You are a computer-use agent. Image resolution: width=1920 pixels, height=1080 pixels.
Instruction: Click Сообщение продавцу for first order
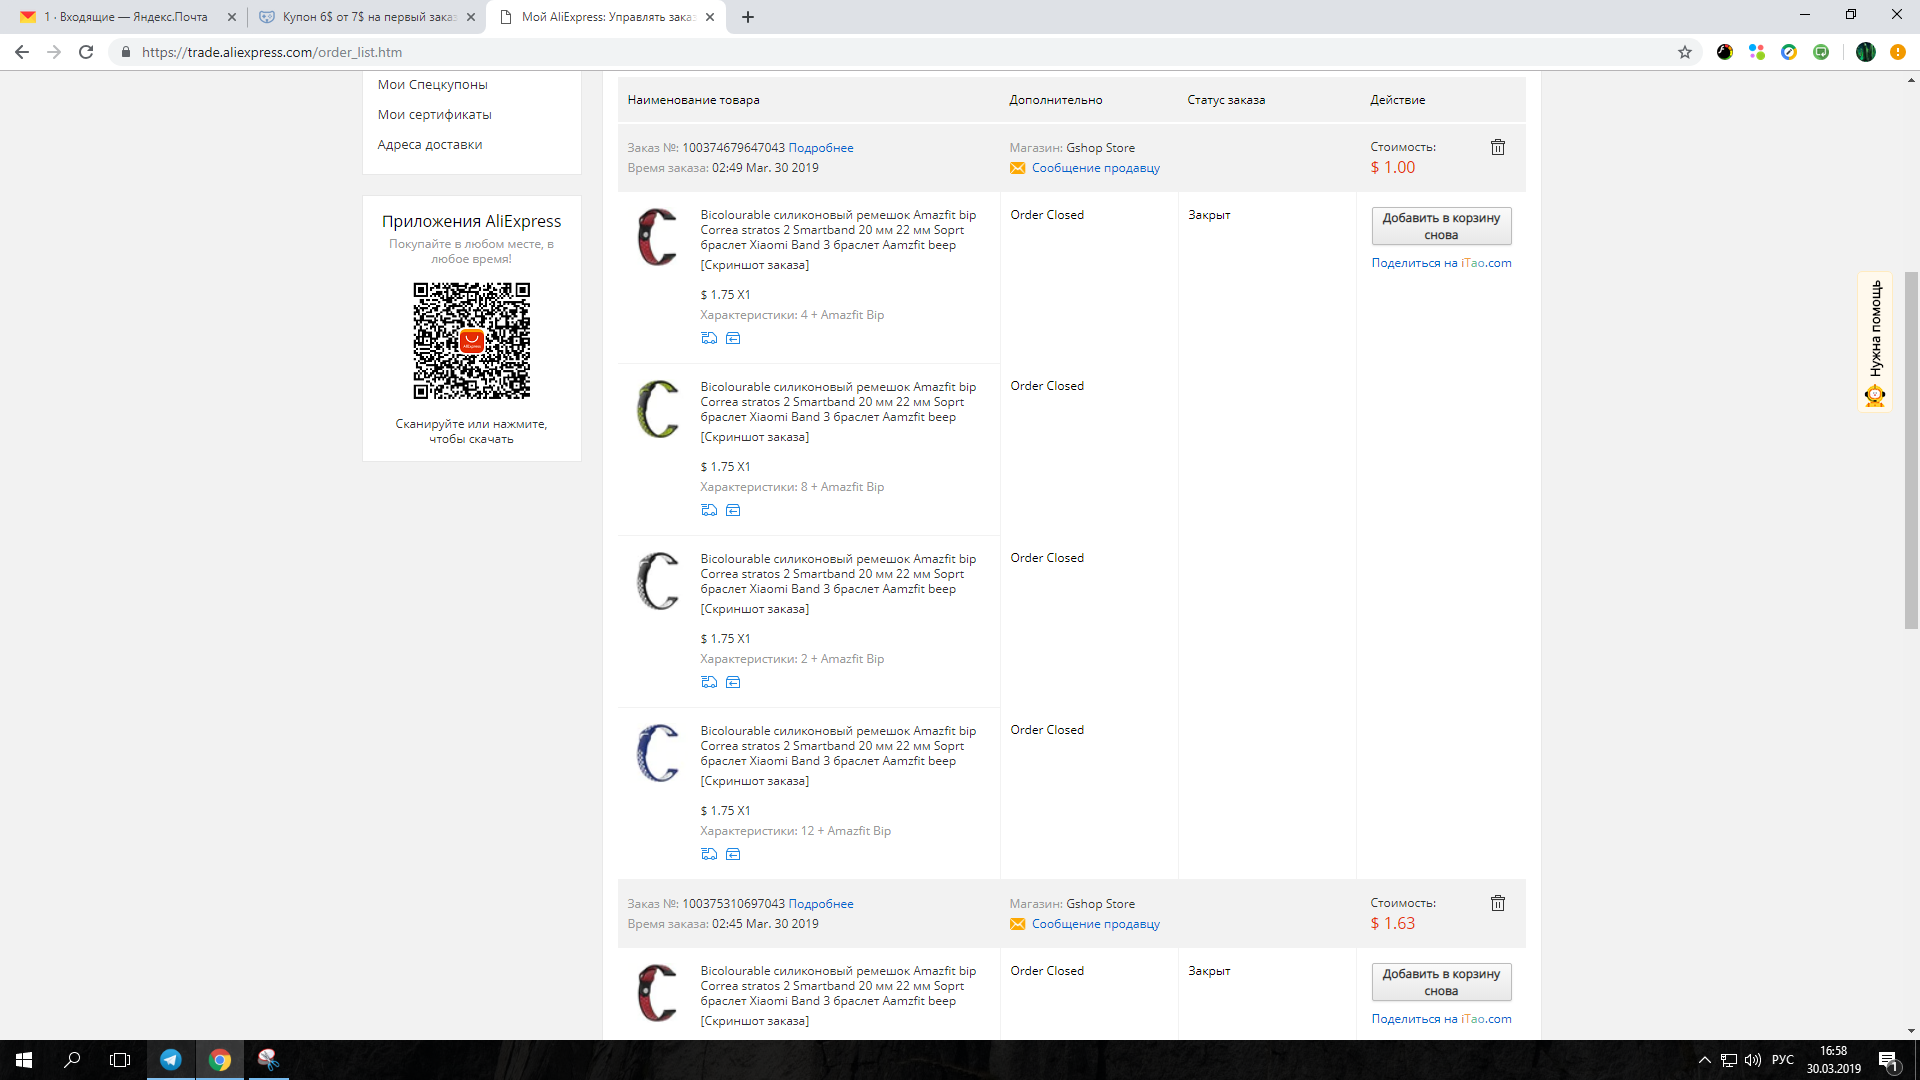coord(1096,168)
